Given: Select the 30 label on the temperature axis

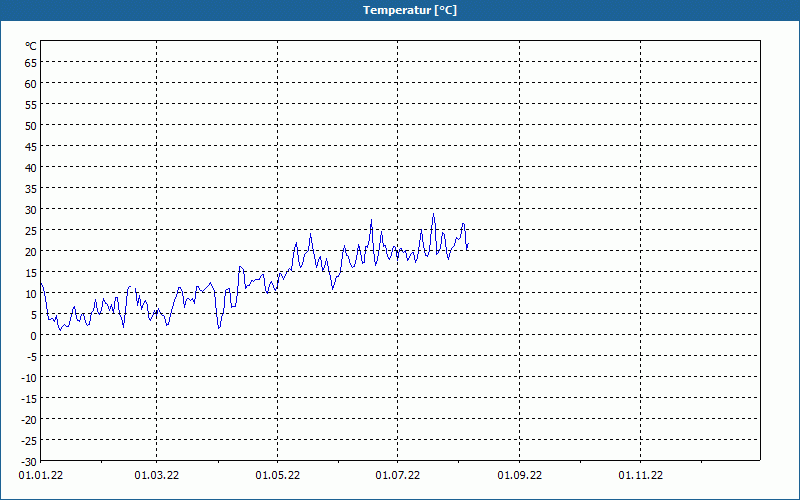Looking at the screenshot, I should [x=31, y=209].
